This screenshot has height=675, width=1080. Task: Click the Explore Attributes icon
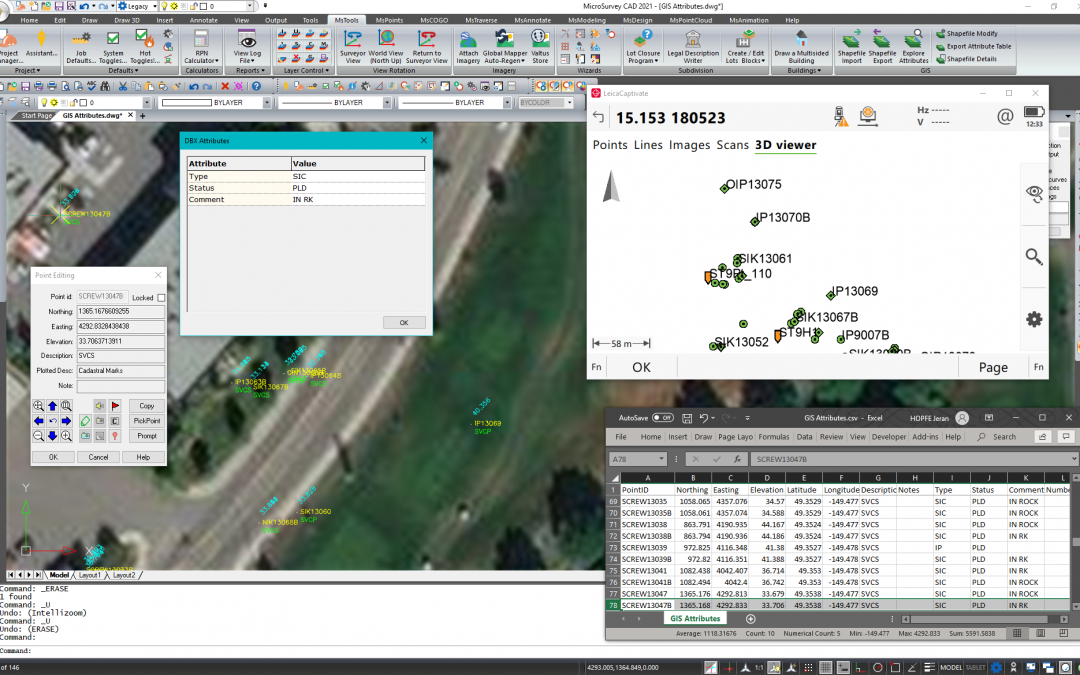point(914,42)
